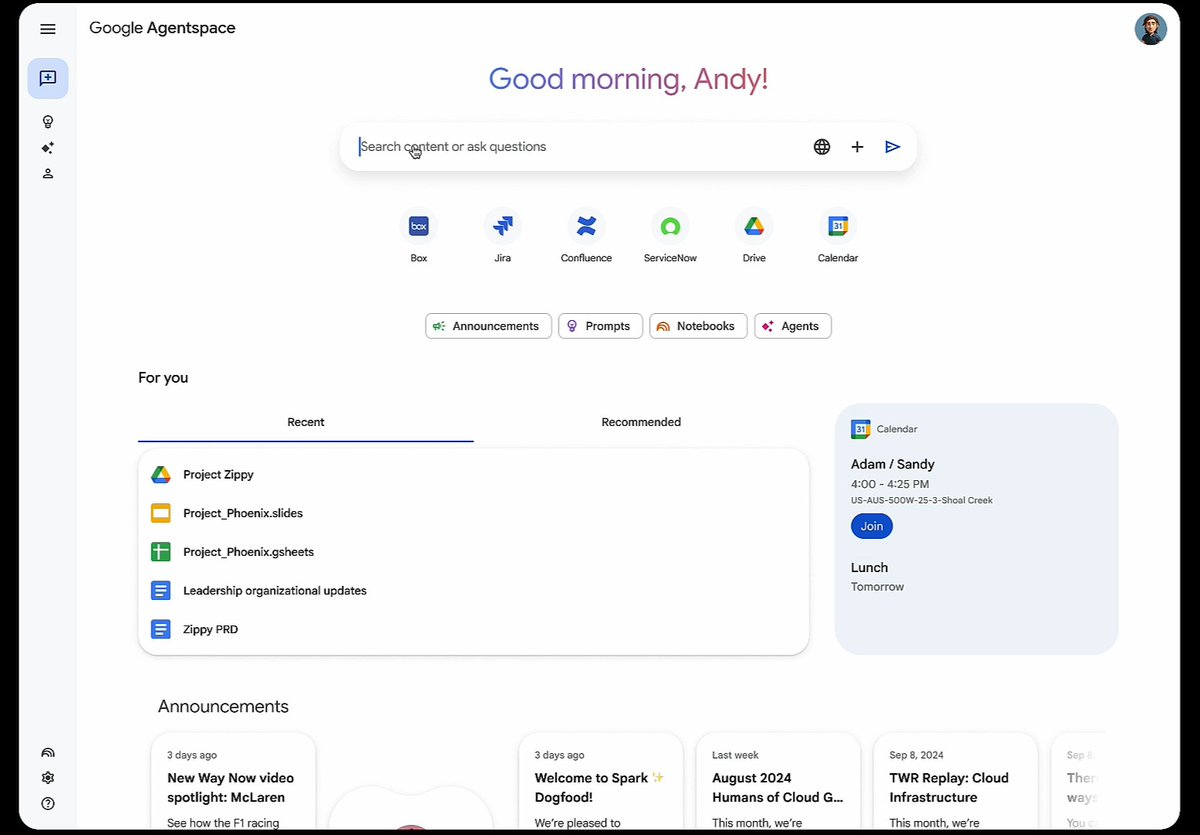Click the Slides icon beside Project_Phoenix.slides
Viewport: 1200px width, 835px height.
coord(161,513)
